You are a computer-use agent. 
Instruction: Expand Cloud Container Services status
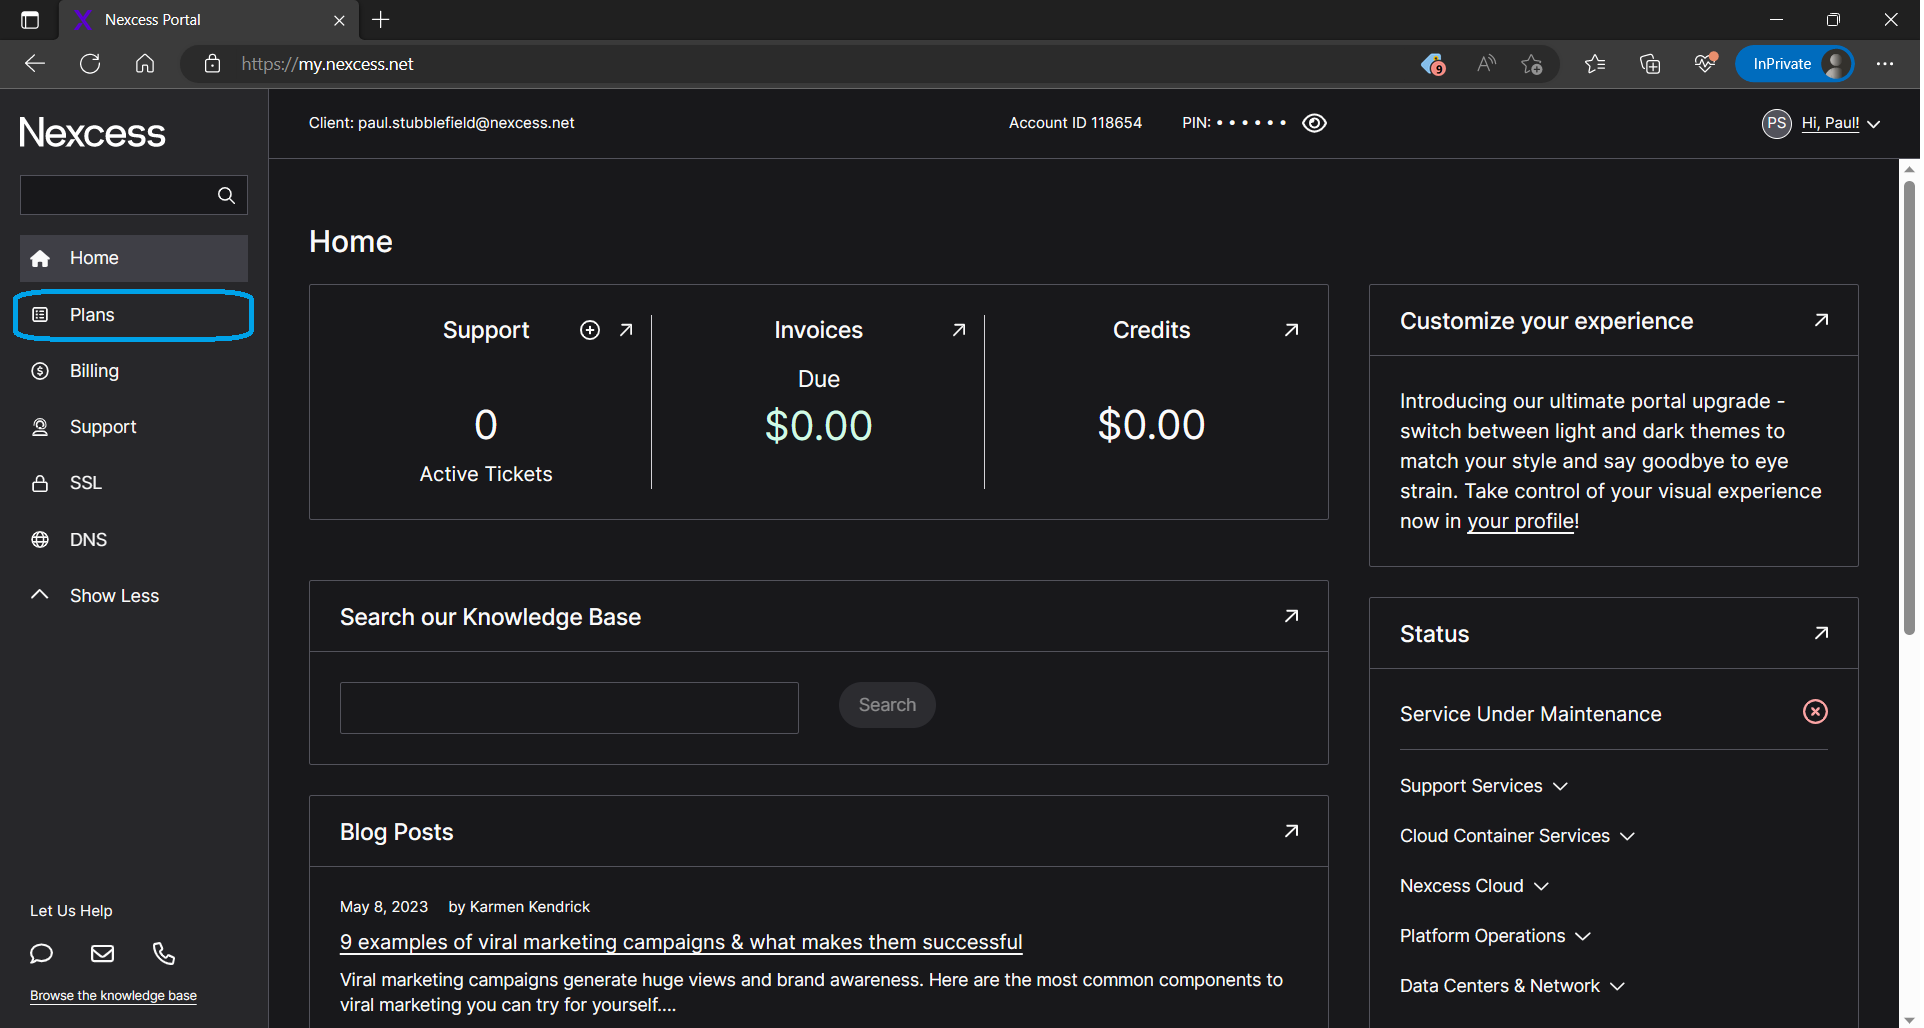pos(1516,836)
